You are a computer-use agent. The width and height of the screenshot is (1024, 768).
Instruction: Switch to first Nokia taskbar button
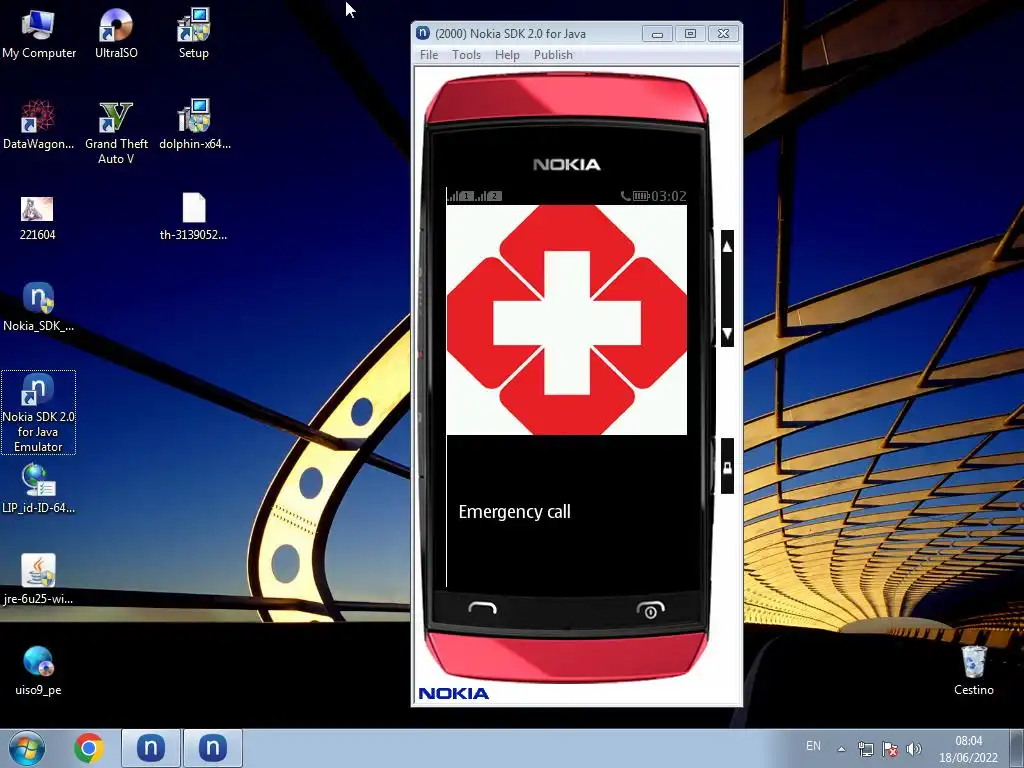tap(150, 748)
